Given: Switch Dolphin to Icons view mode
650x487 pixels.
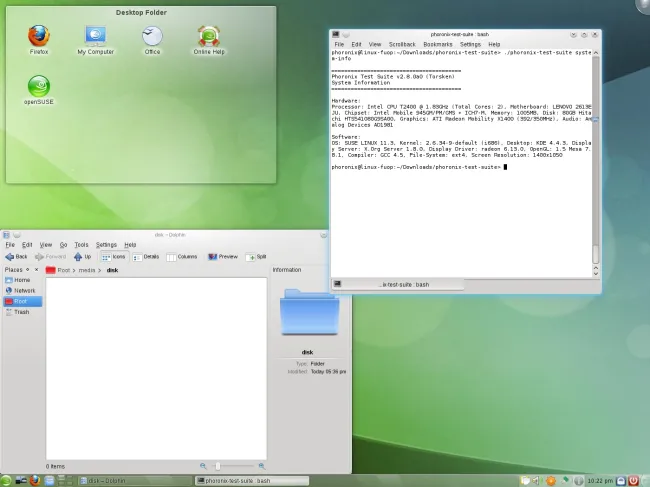Looking at the screenshot, I should 114,257.
